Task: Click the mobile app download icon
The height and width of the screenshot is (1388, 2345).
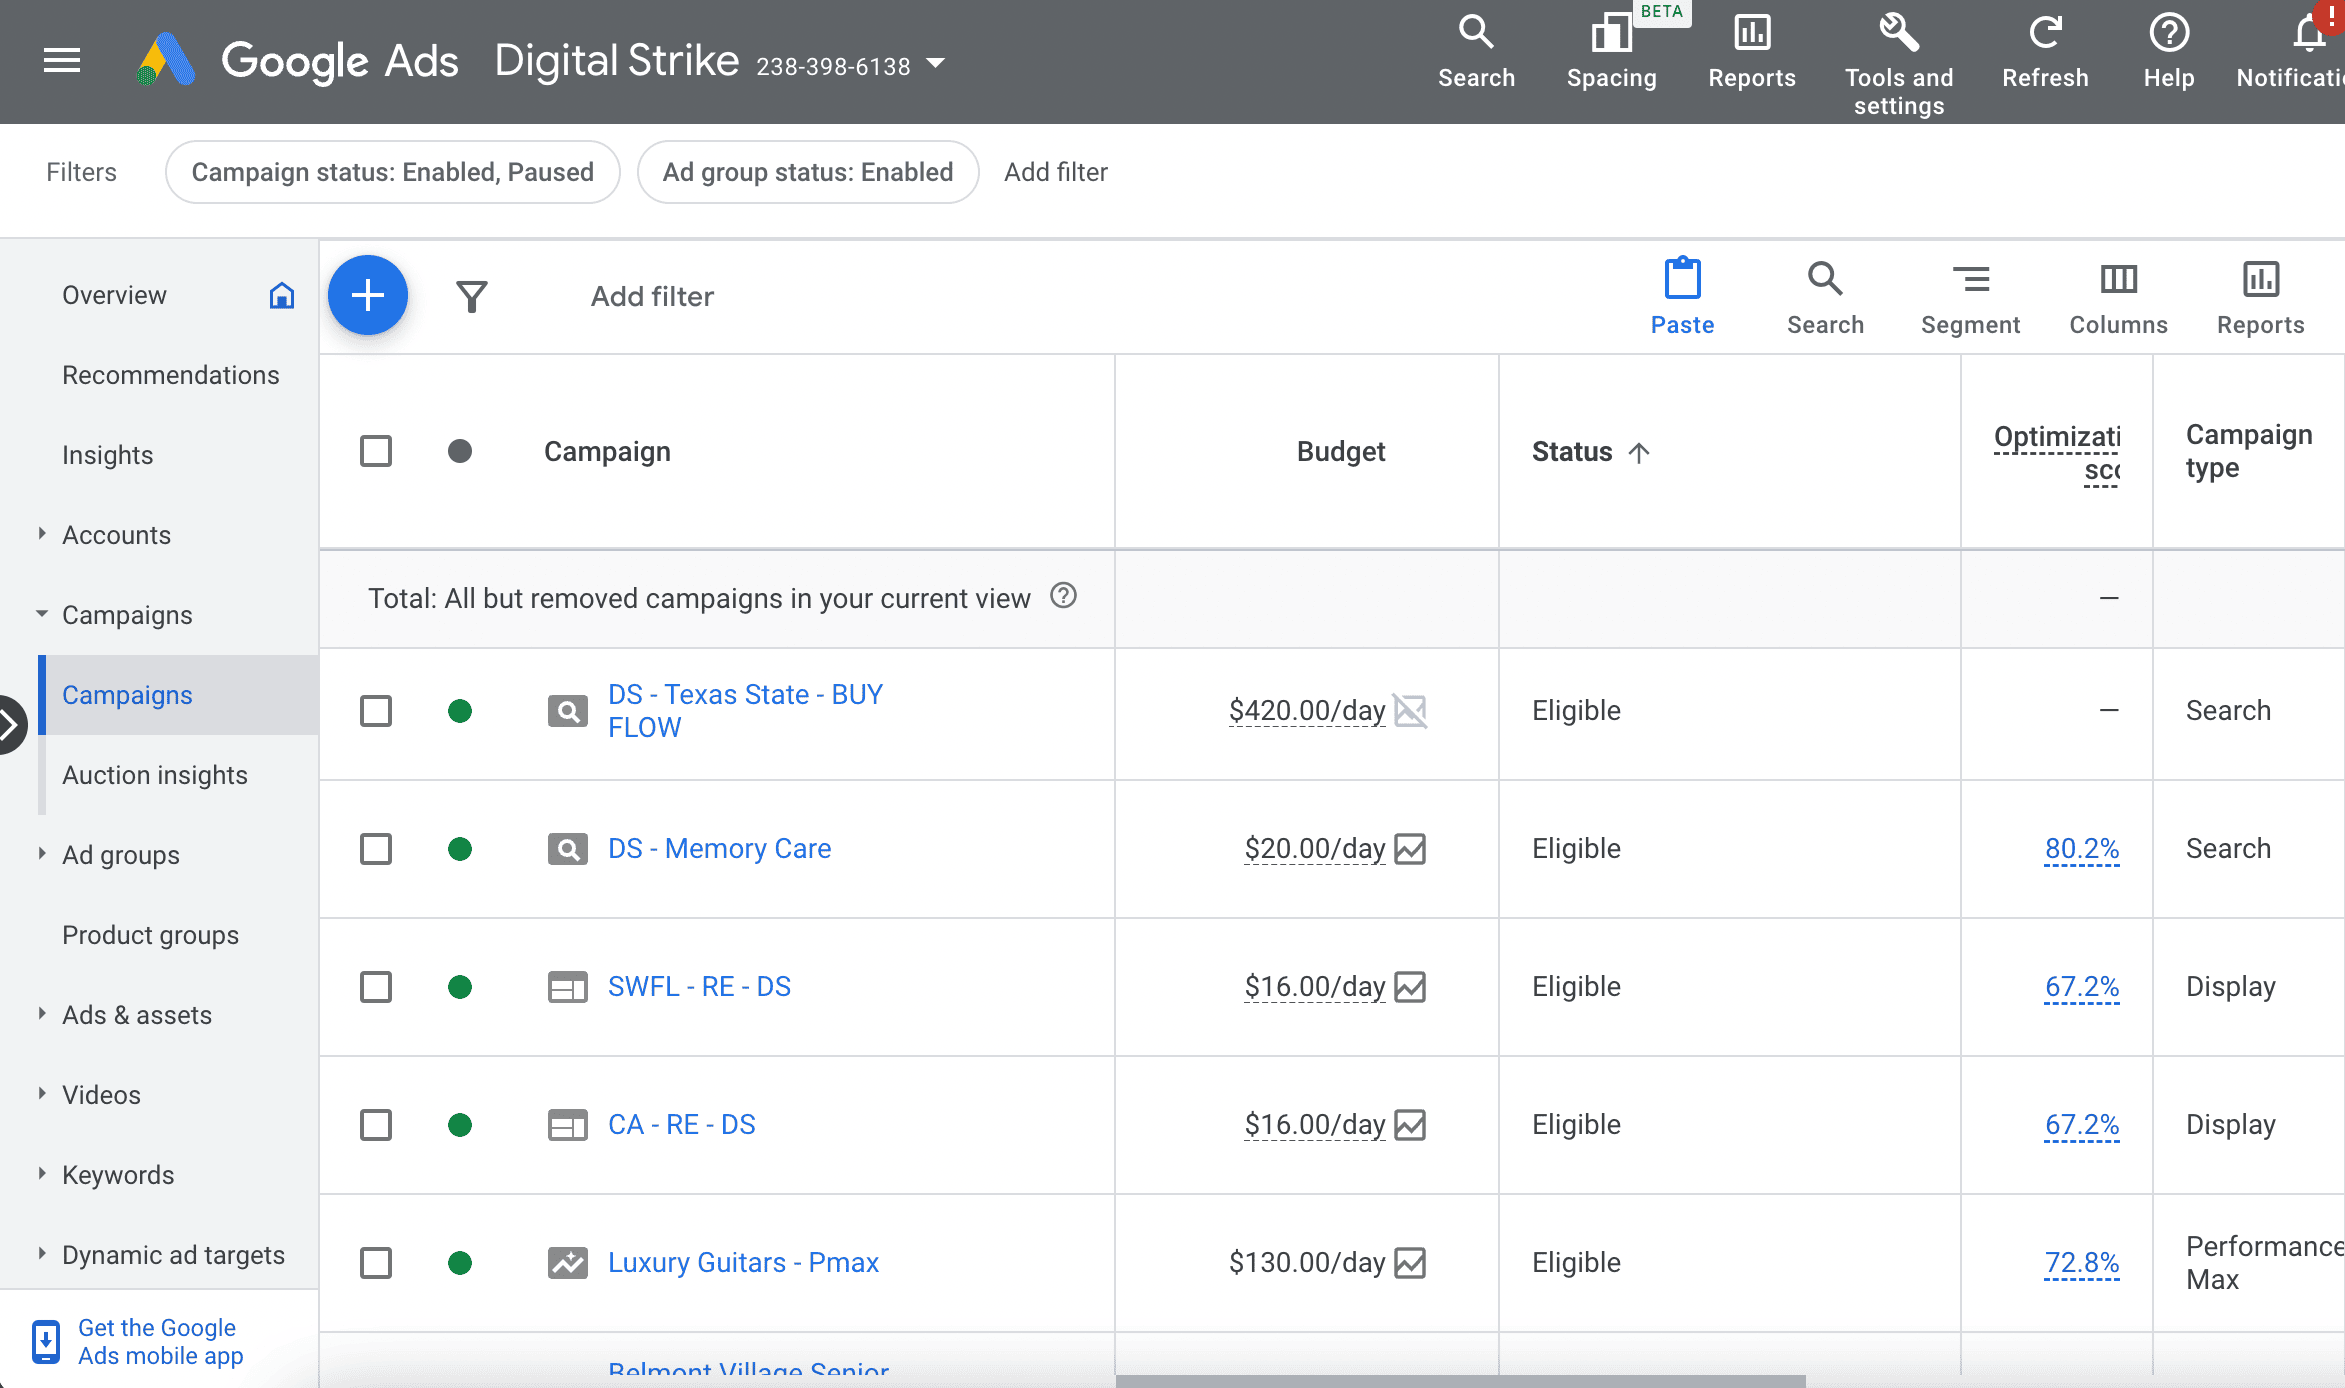Action: click(45, 1342)
